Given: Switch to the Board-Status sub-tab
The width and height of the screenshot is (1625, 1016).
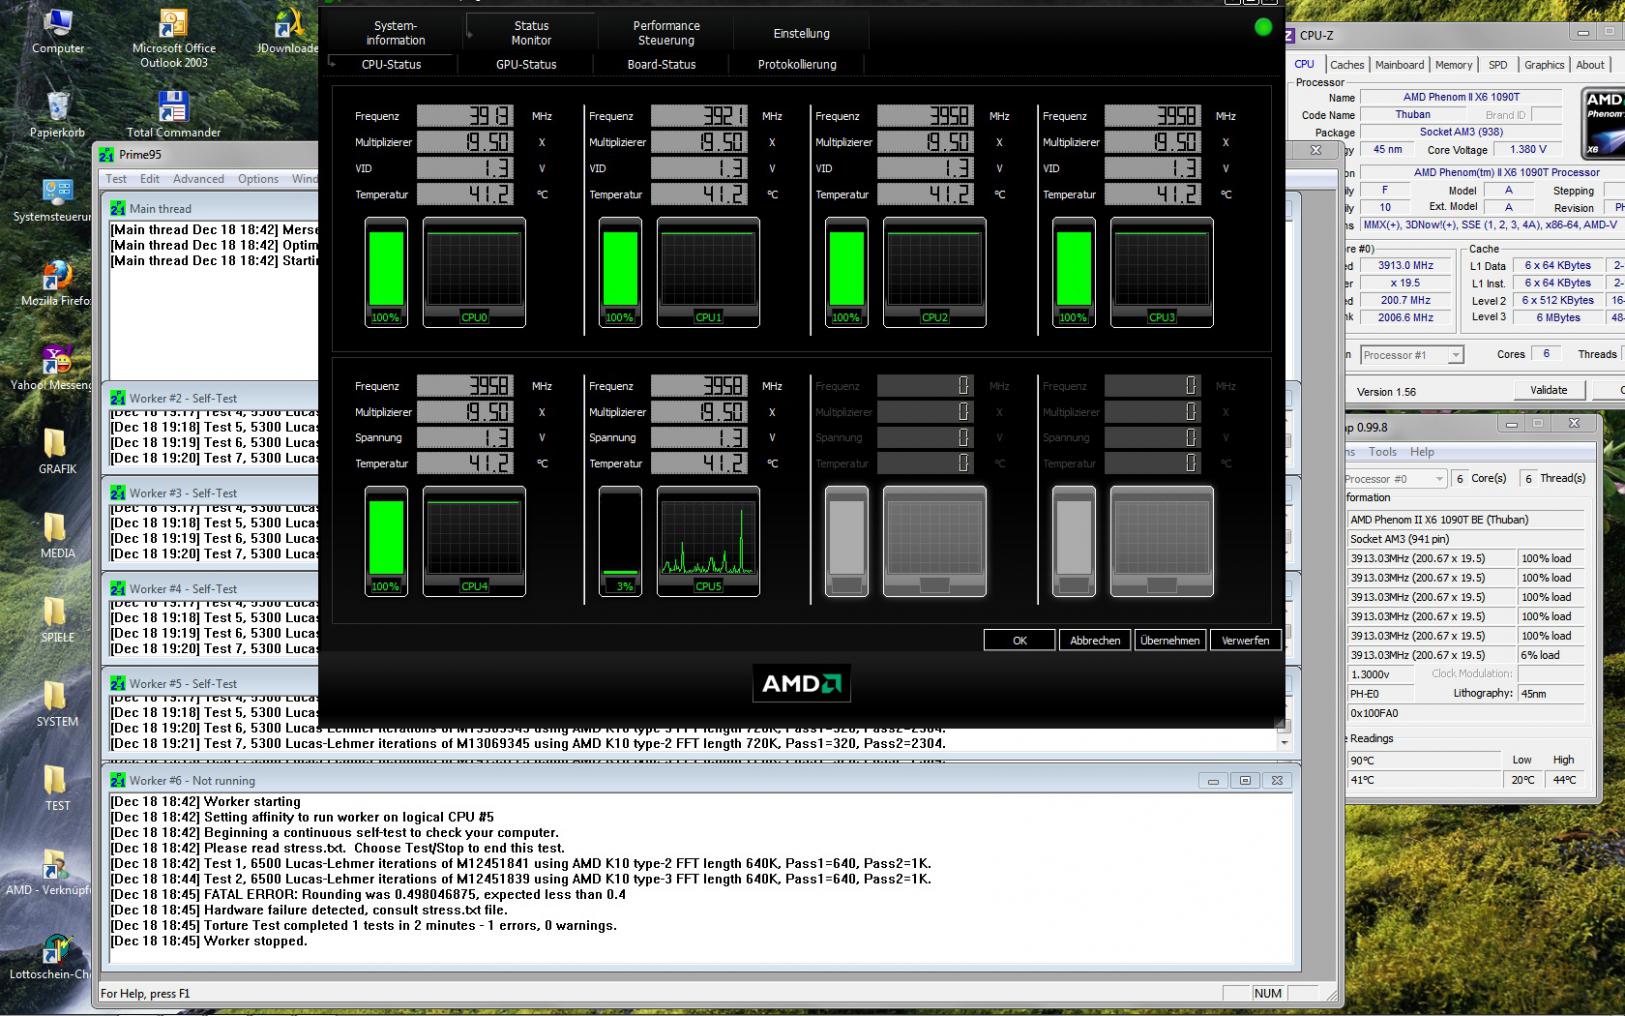Looking at the screenshot, I should [661, 64].
